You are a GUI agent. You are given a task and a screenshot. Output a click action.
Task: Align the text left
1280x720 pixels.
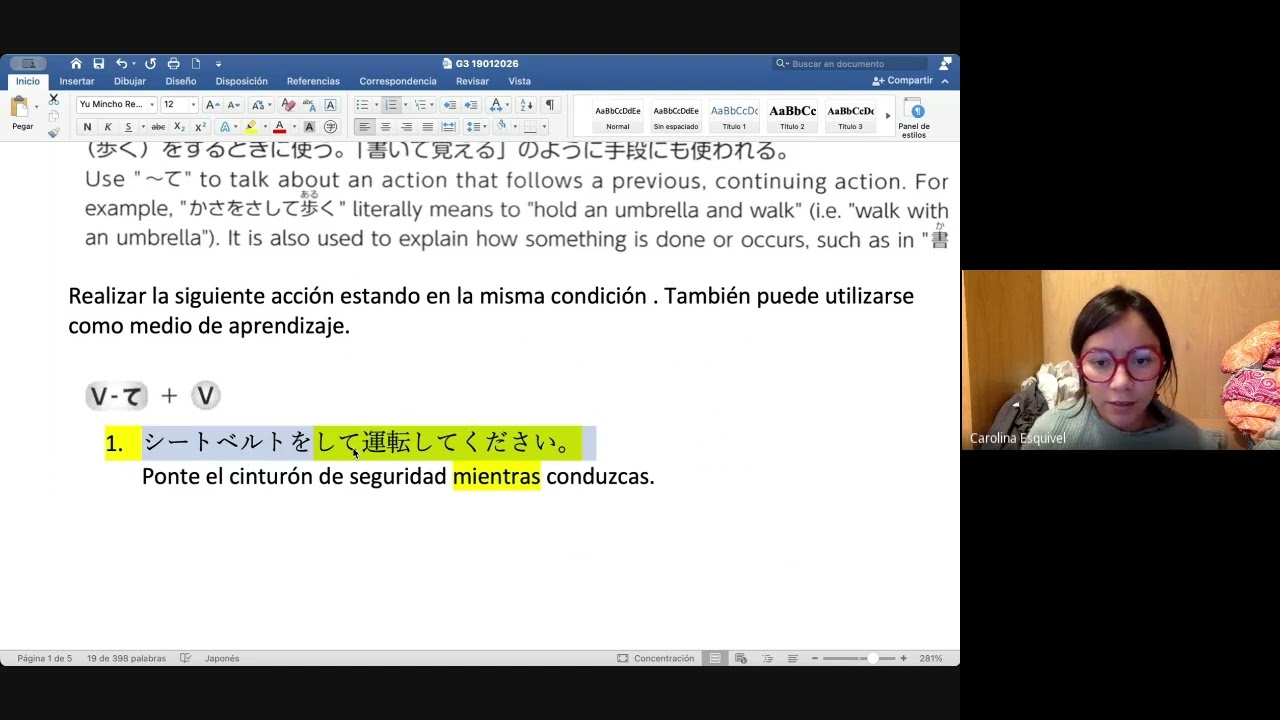364,127
